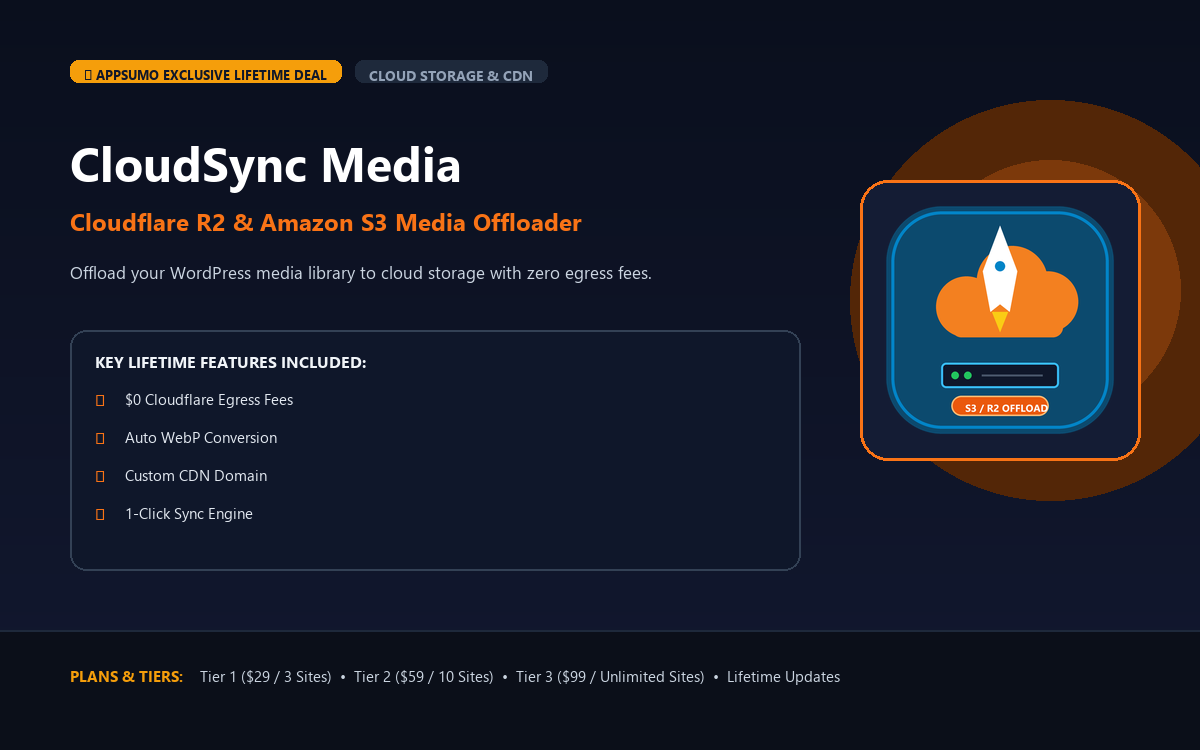
Task: Click the rocket icon in the app logo
Action: pyautogui.click(x=1000, y=278)
